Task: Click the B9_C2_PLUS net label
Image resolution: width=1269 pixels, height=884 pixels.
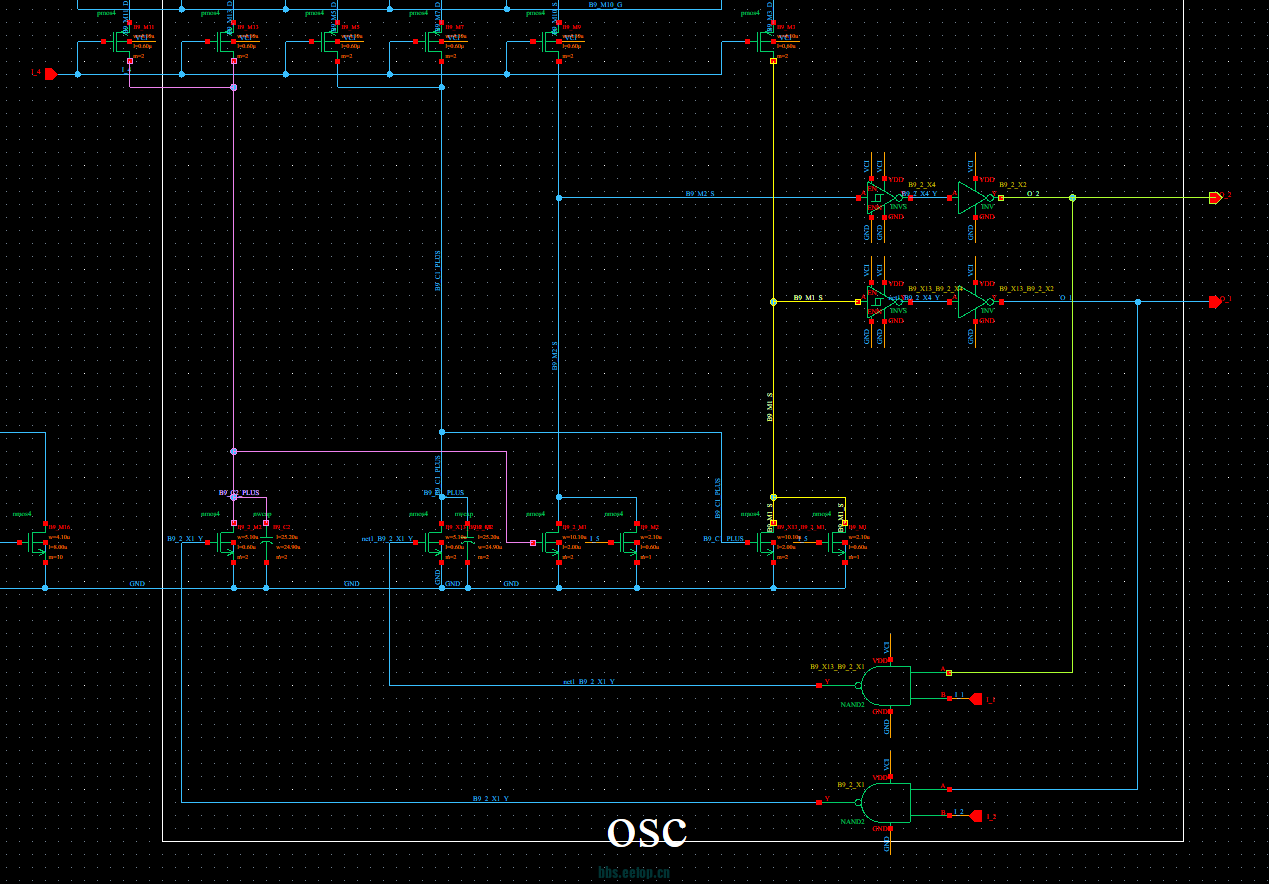Action: click(239, 492)
